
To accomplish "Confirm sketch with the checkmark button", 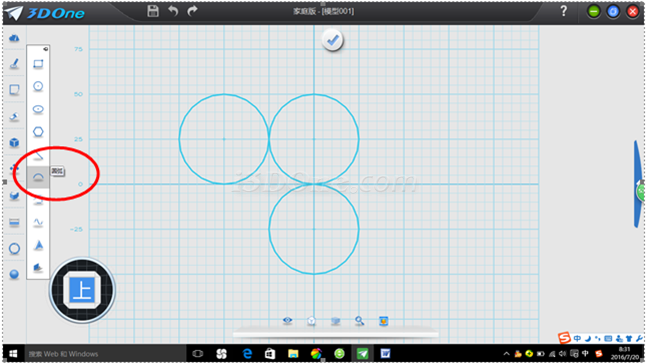I will coord(333,40).
